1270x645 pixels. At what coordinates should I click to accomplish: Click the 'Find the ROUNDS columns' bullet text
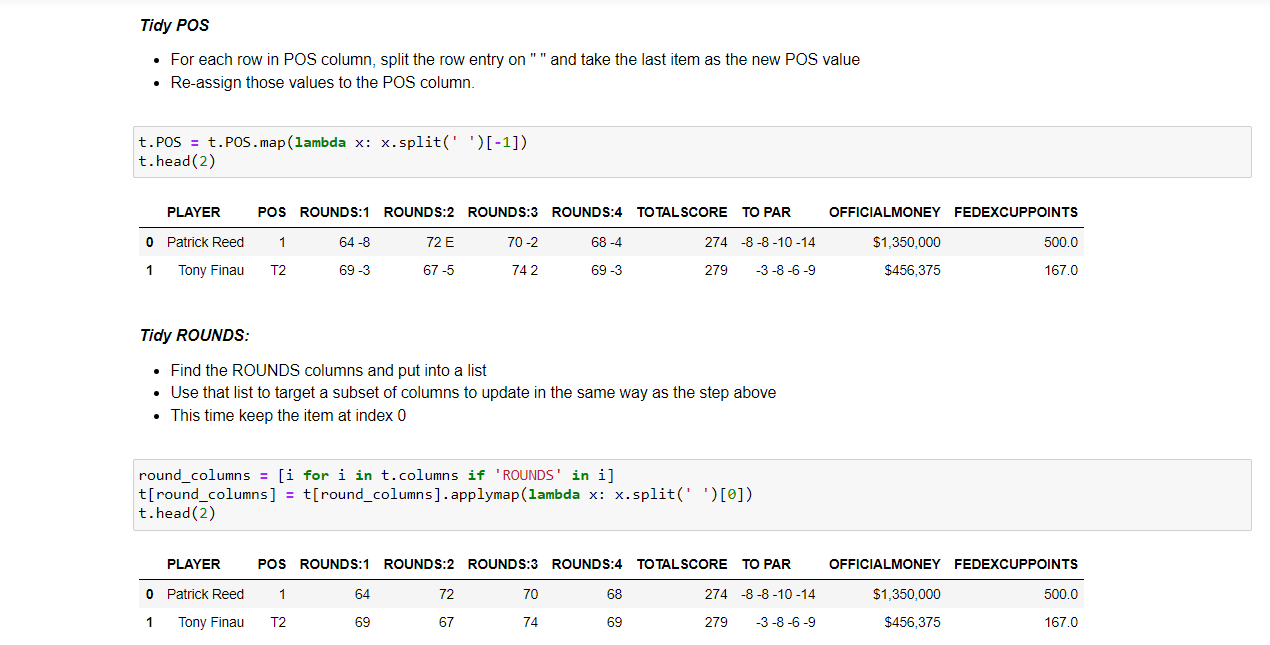(x=329, y=370)
